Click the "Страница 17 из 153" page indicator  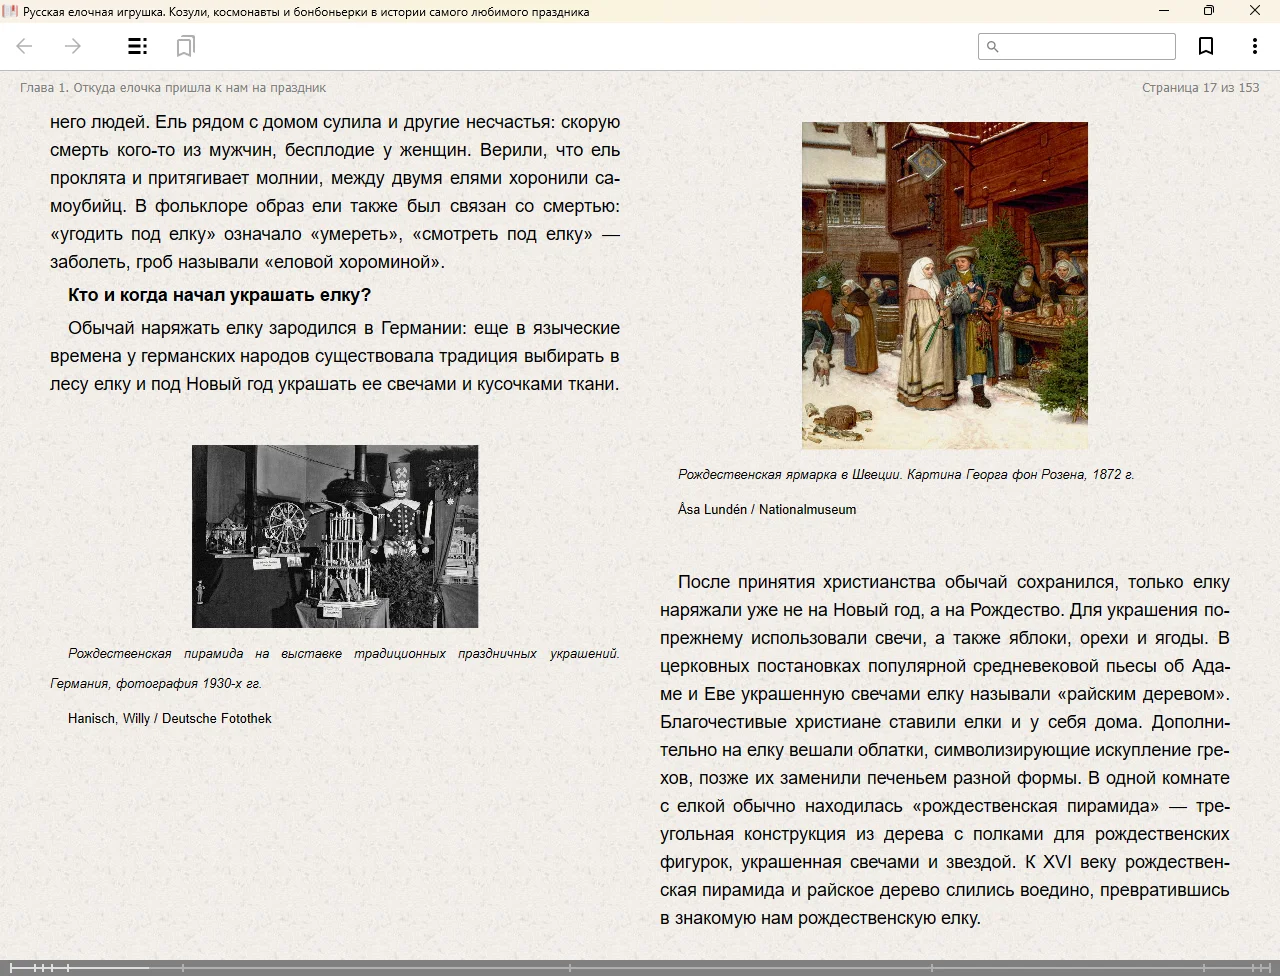coord(1200,88)
